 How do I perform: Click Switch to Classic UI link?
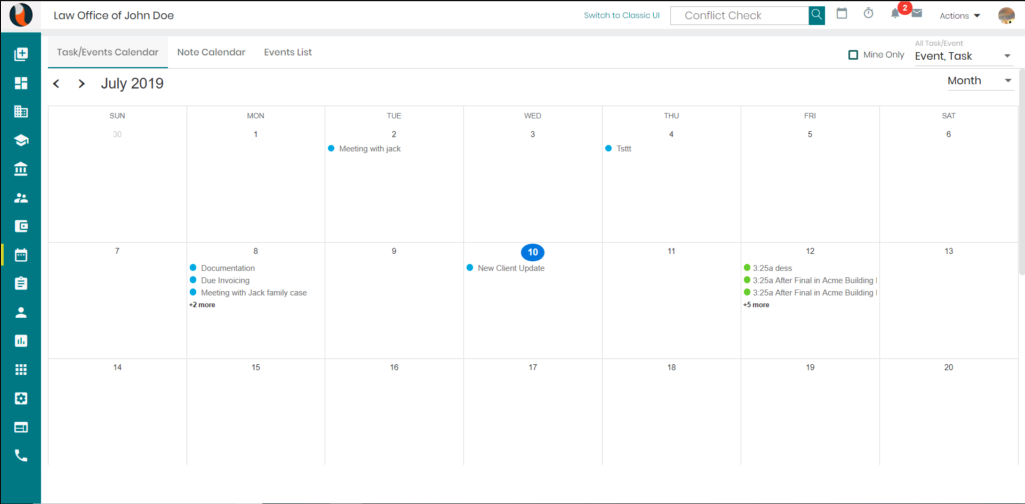point(622,16)
